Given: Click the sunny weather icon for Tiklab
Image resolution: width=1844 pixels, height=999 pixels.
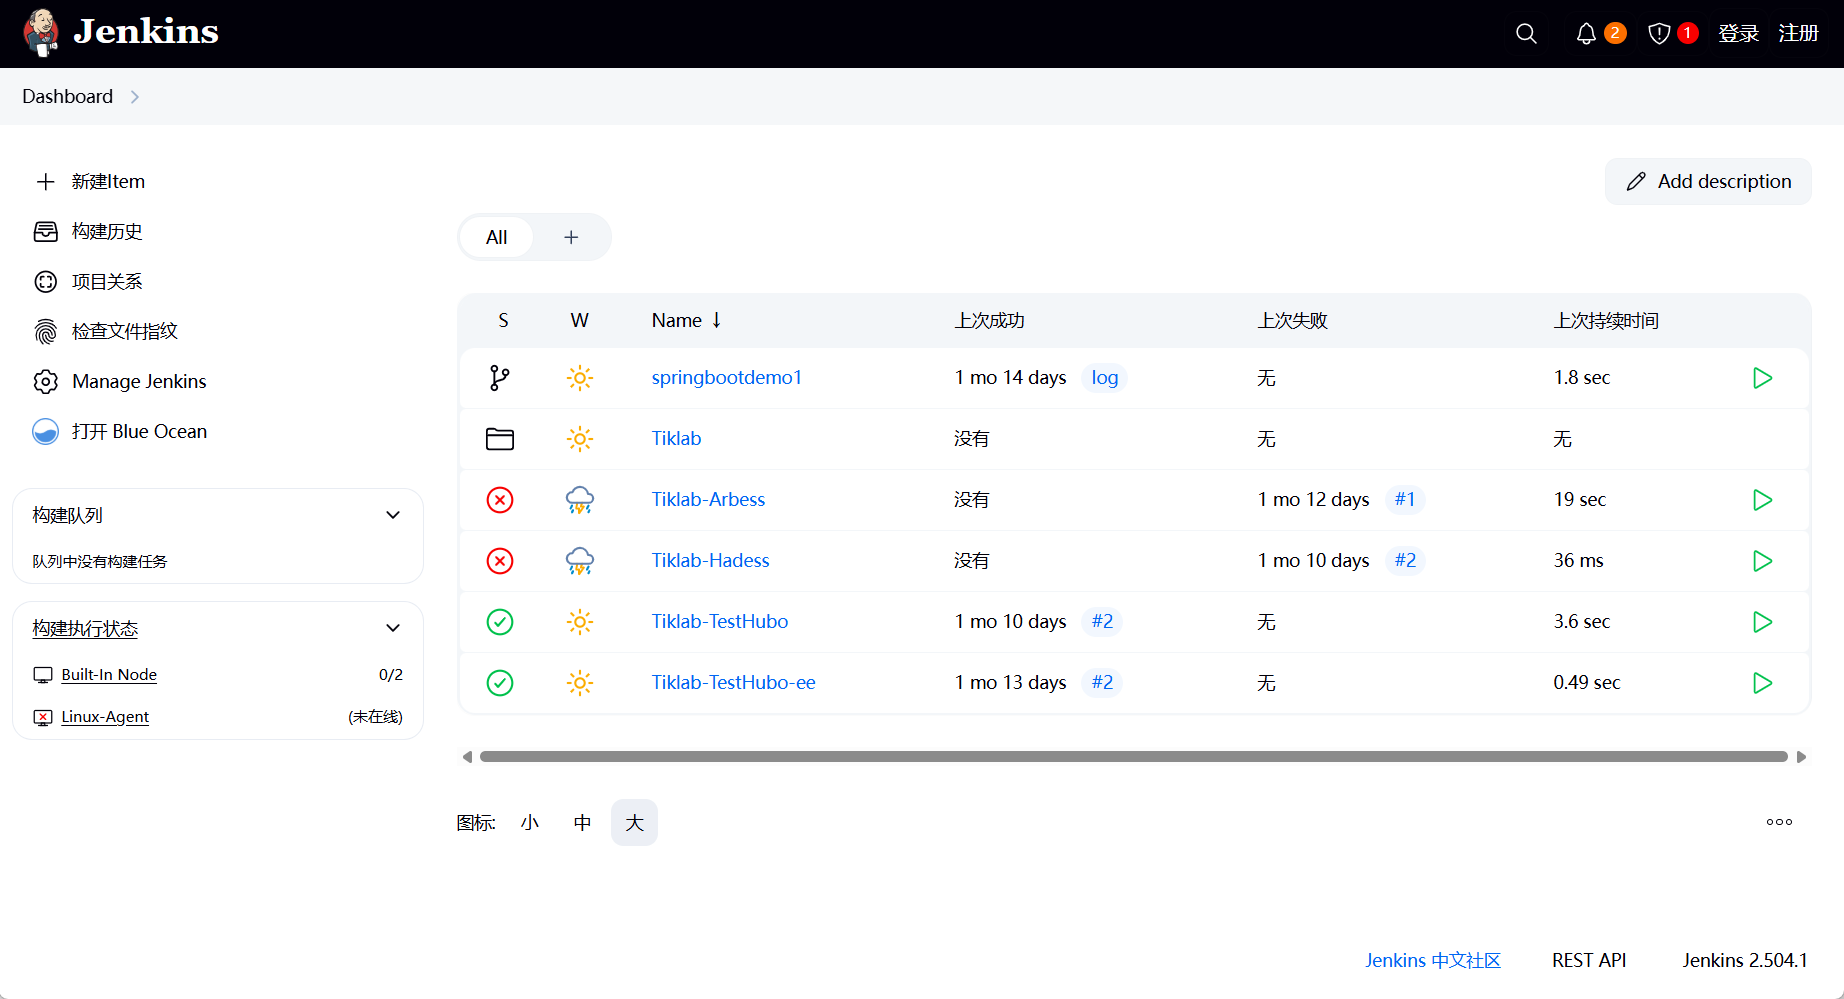Looking at the screenshot, I should [580, 439].
